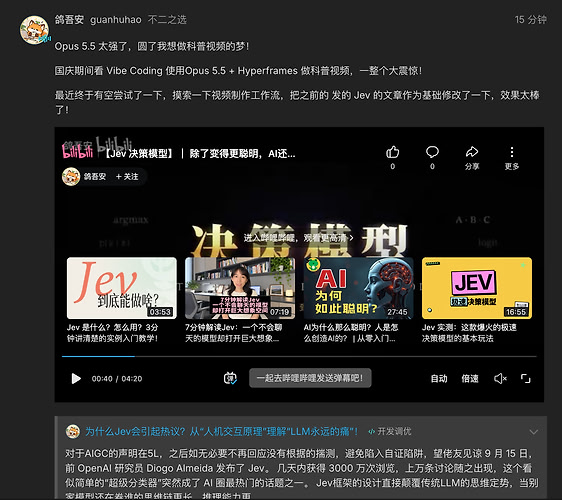Follow uploader with + 关注 button
This screenshot has width=562, height=500.
point(127,176)
